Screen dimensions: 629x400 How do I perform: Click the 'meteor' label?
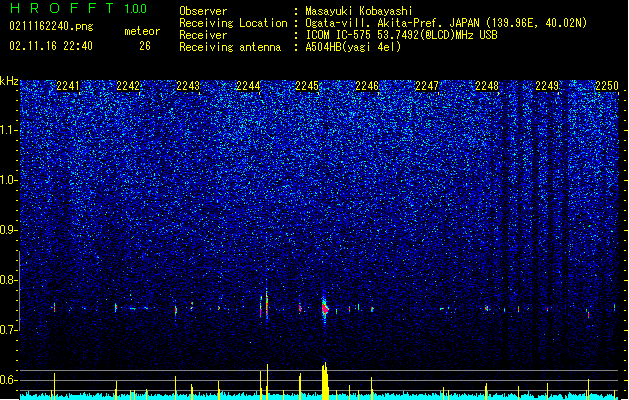(142, 31)
